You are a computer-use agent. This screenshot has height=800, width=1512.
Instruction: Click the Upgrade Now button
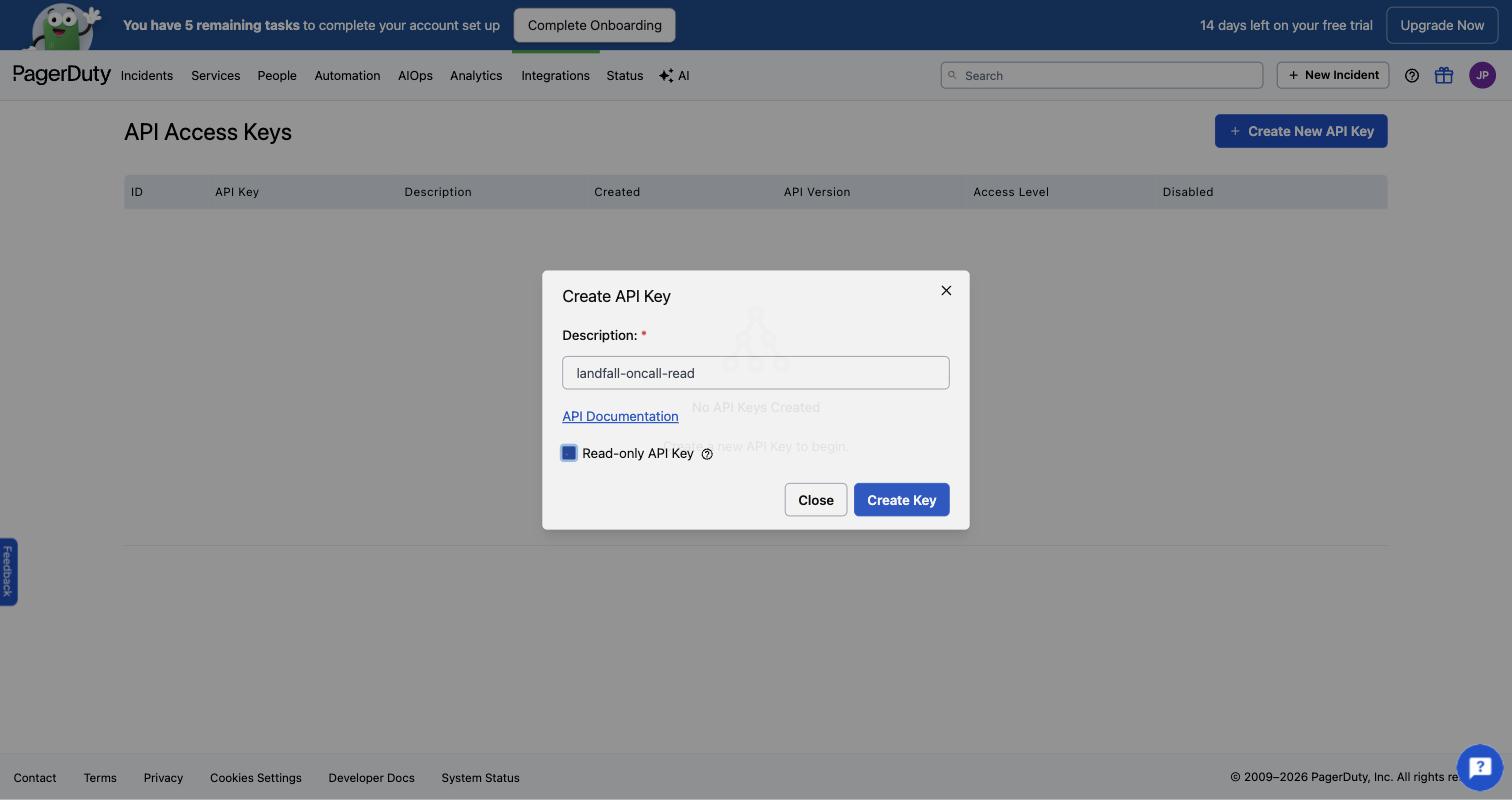tap(1442, 25)
